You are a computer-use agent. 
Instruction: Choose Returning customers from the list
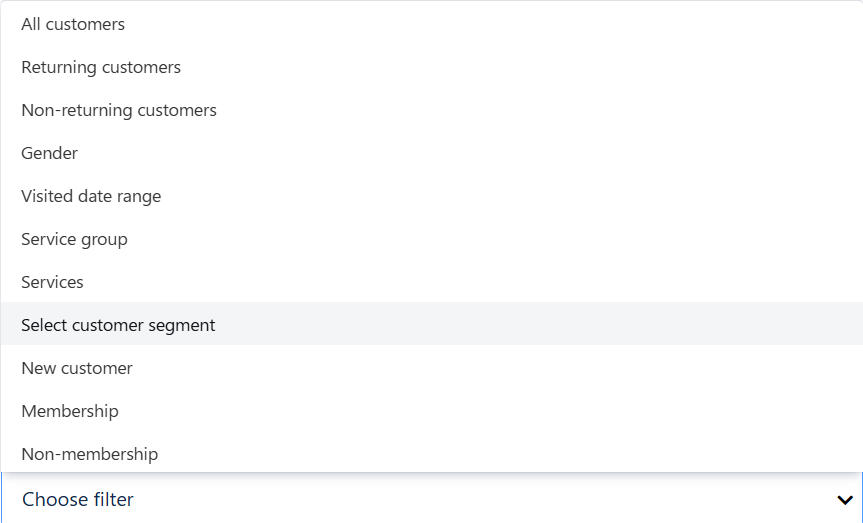(101, 67)
